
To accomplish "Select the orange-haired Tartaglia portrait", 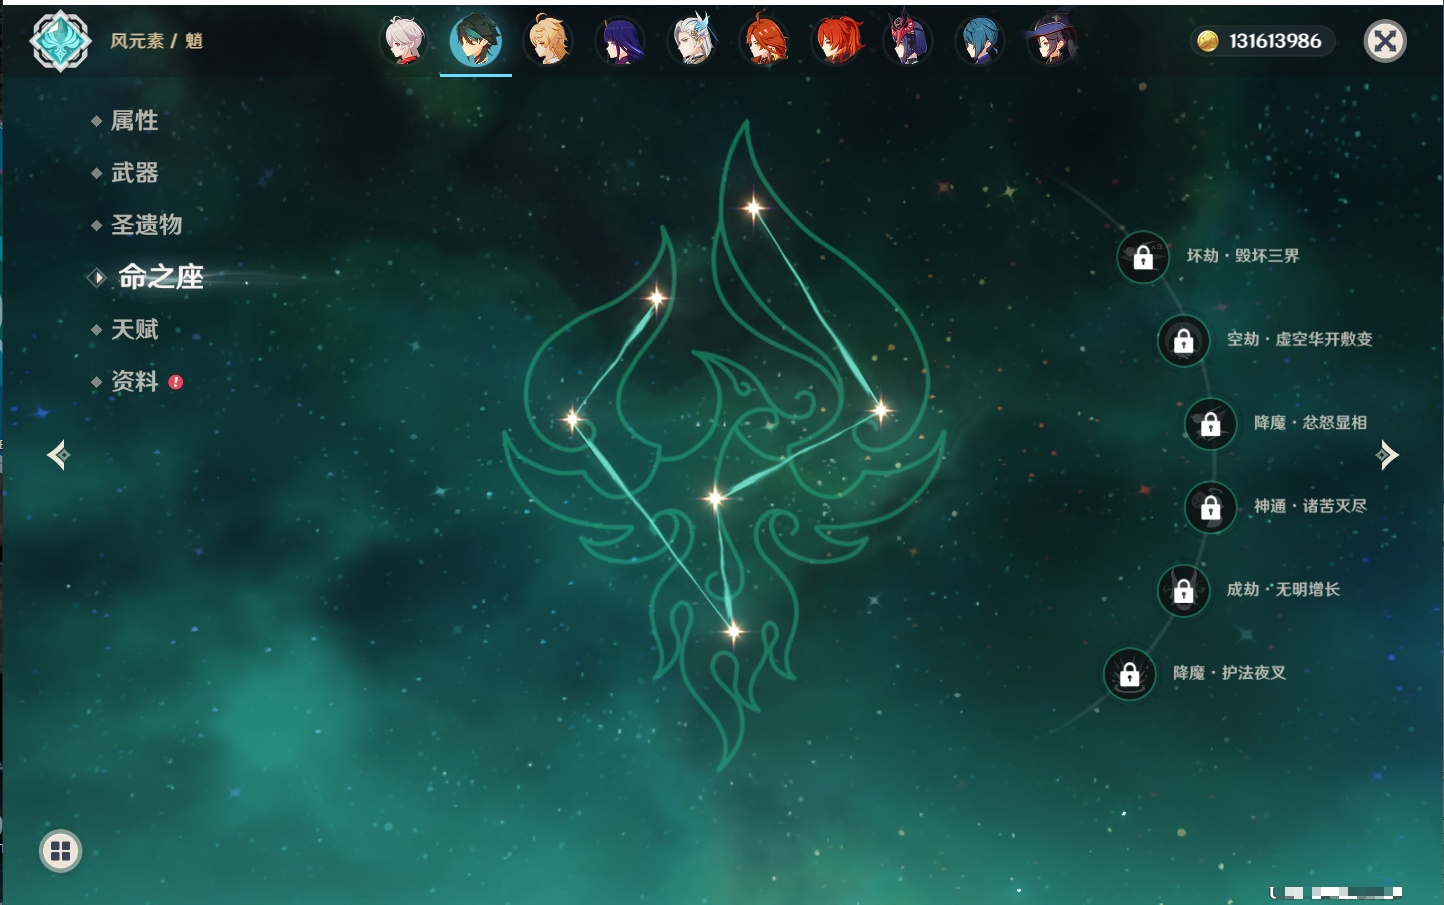I will (765, 41).
